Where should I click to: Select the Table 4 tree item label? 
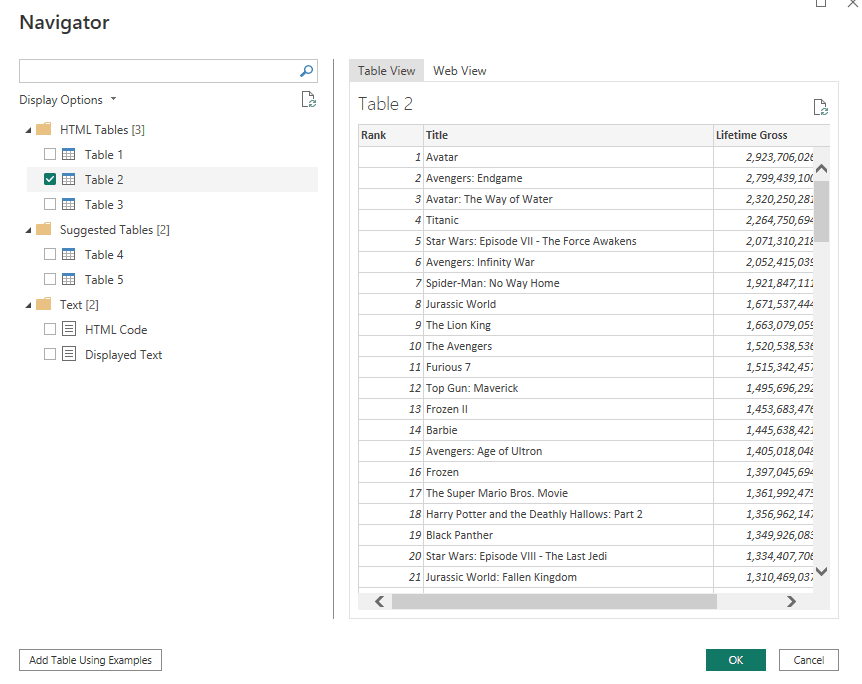pos(104,255)
